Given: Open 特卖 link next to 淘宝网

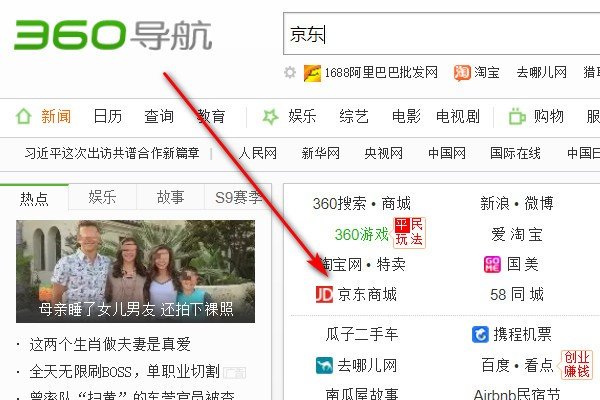Looking at the screenshot, I should 391,264.
